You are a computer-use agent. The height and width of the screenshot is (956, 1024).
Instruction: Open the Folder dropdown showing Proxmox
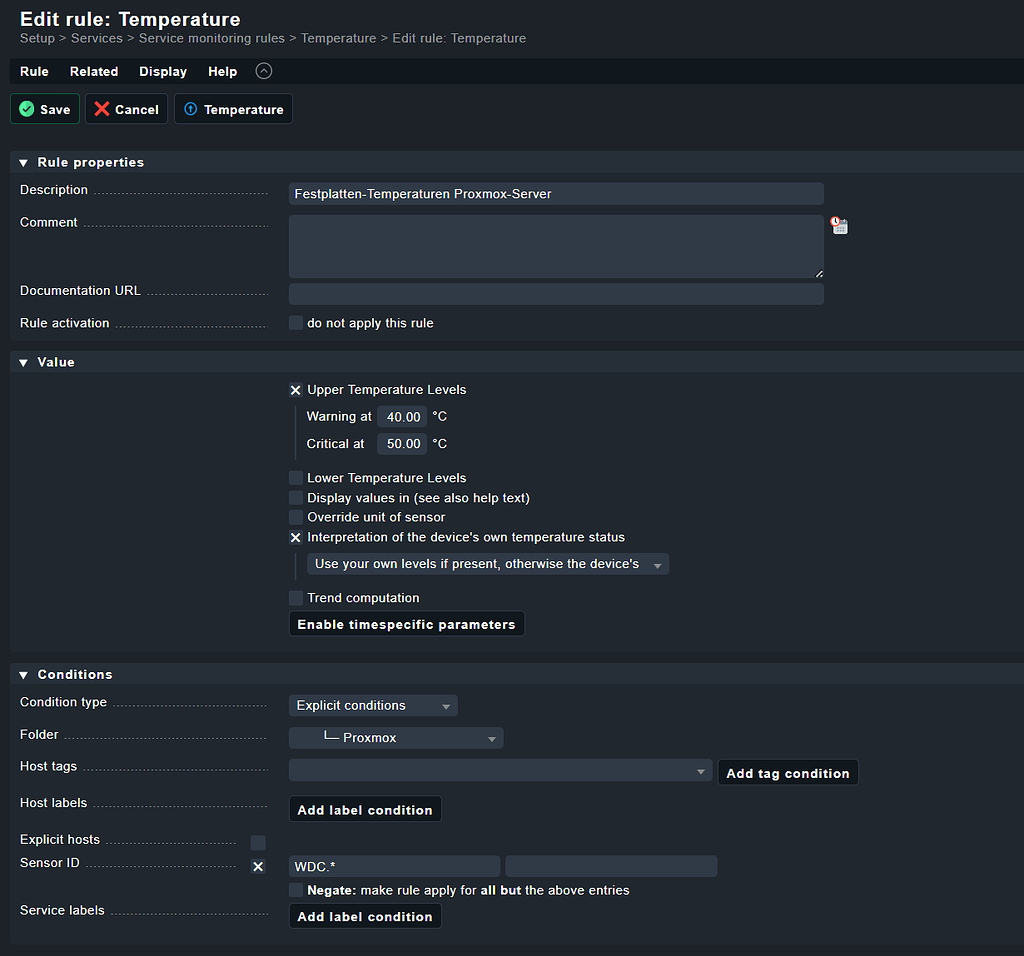[x=396, y=738]
